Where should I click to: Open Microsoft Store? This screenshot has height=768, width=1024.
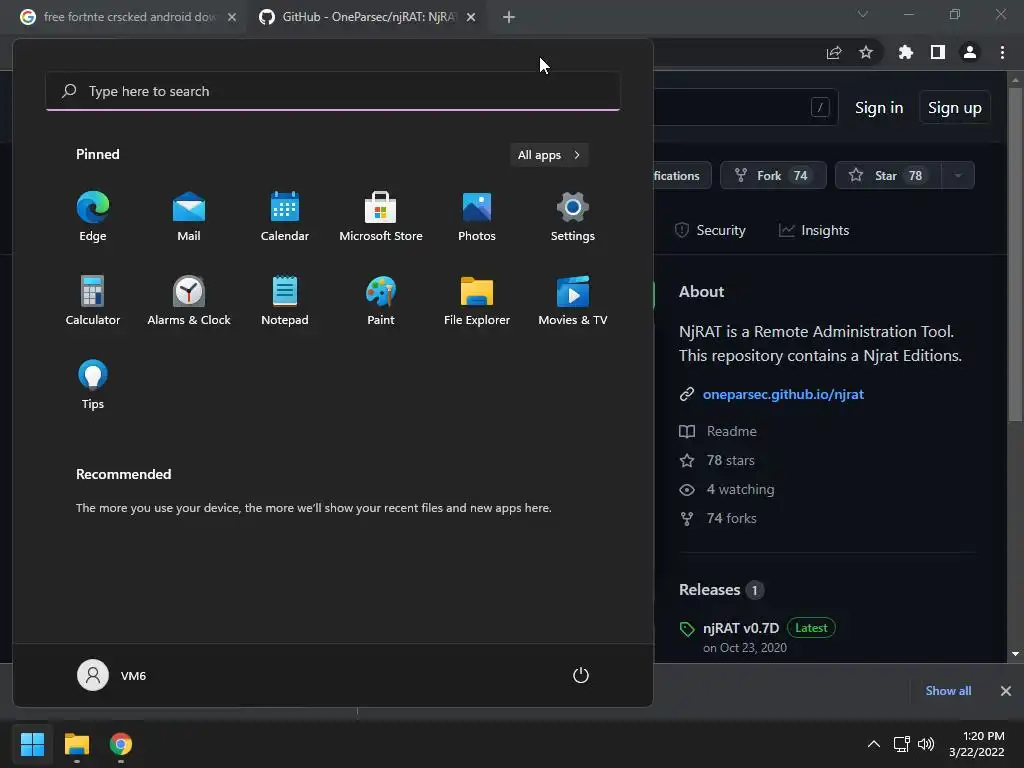(x=381, y=217)
